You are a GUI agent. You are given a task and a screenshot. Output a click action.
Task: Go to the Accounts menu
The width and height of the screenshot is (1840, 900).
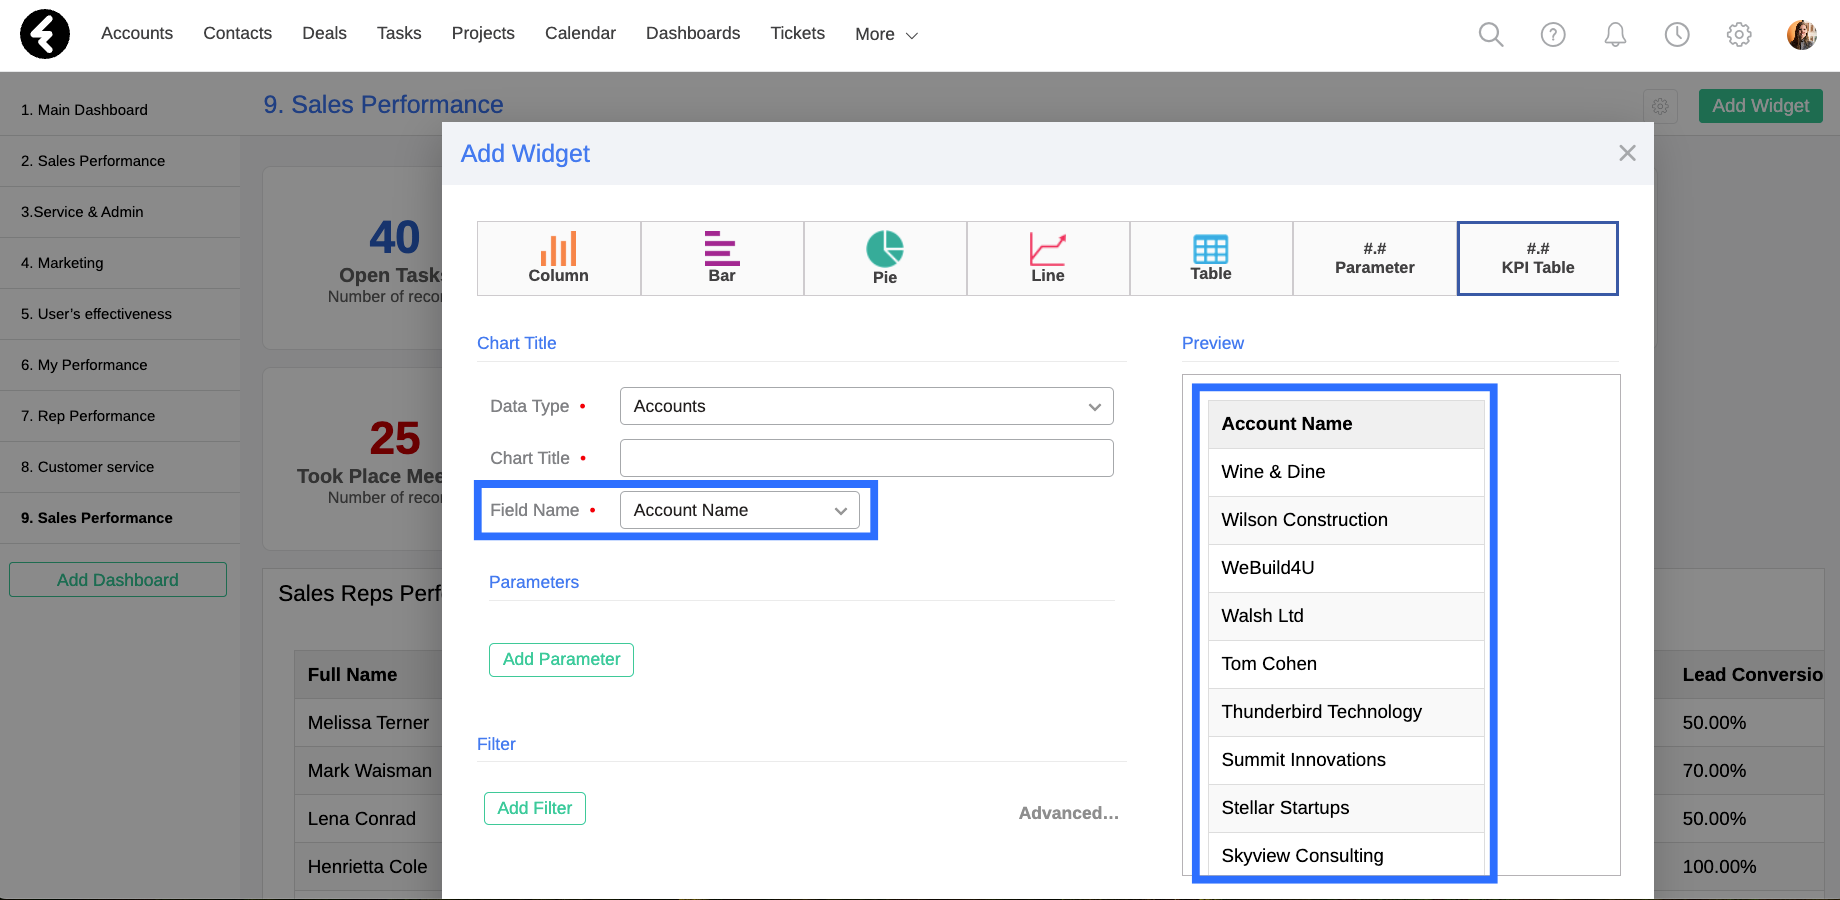[x=137, y=33]
